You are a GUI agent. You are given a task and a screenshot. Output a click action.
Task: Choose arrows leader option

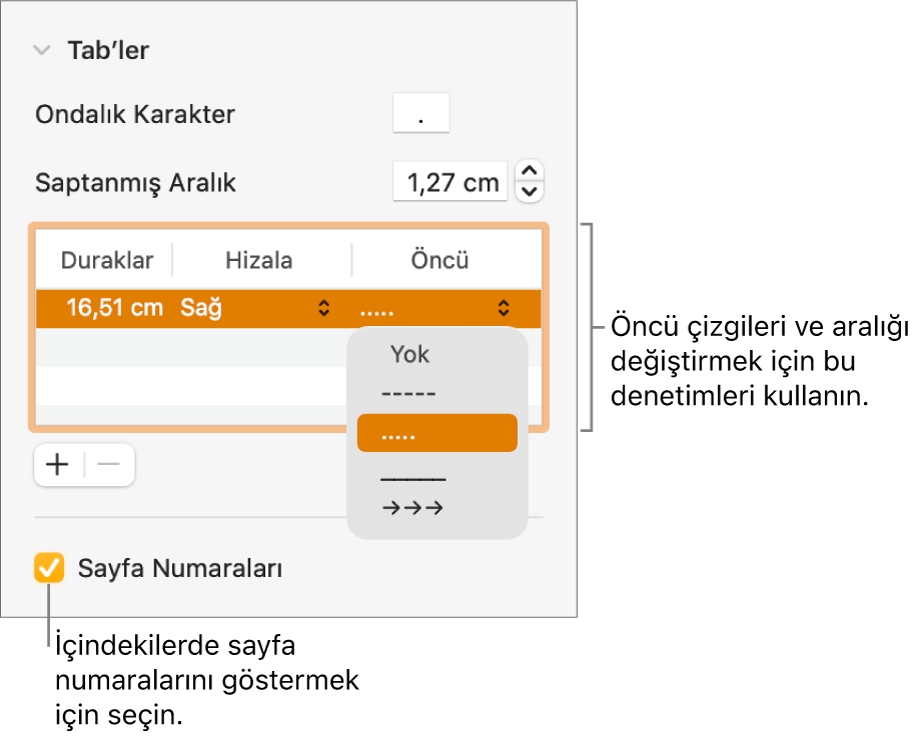point(412,507)
